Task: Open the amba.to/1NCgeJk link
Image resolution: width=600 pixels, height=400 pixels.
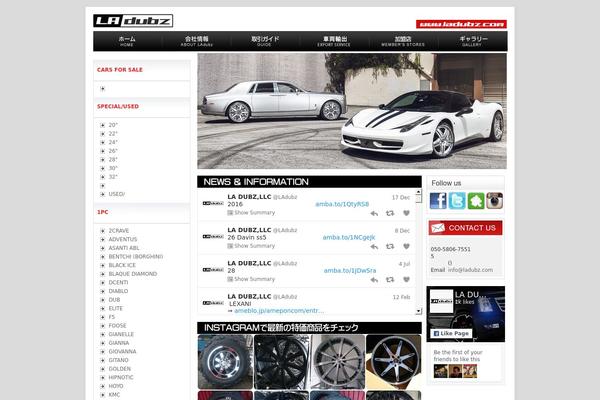Action: pos(349,238)
